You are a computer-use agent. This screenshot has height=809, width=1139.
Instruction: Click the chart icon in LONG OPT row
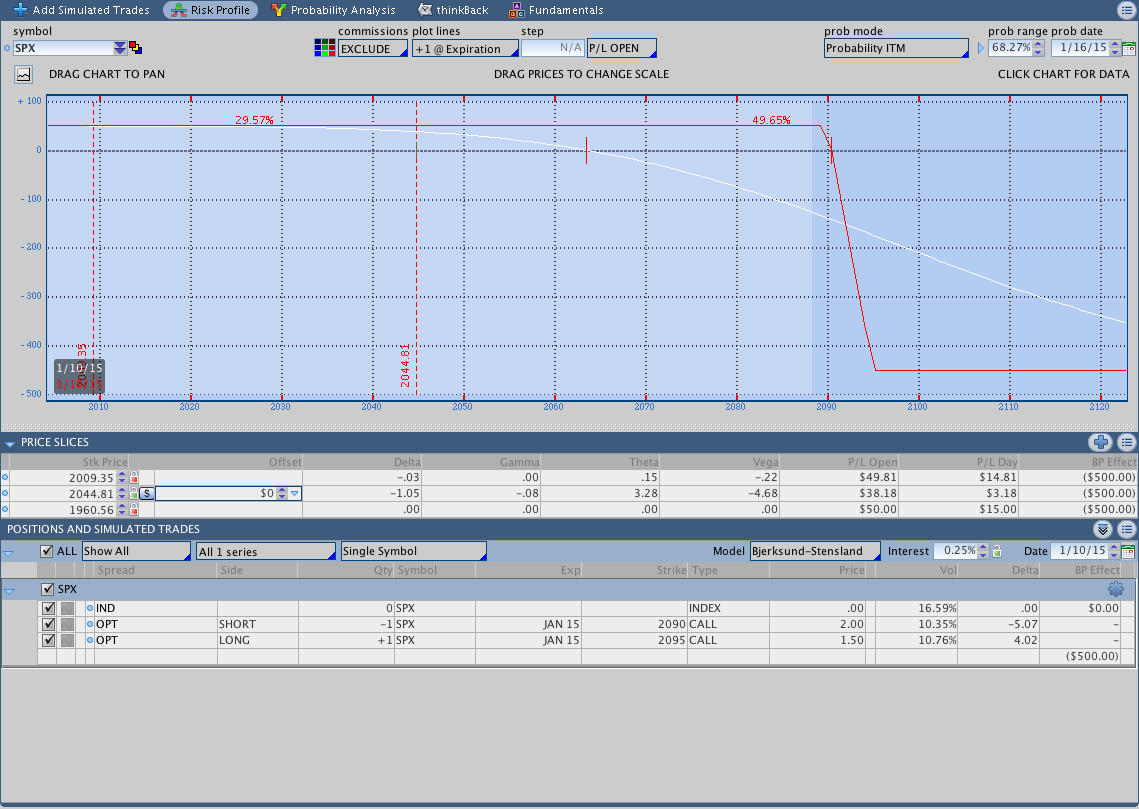pos(67,640)
